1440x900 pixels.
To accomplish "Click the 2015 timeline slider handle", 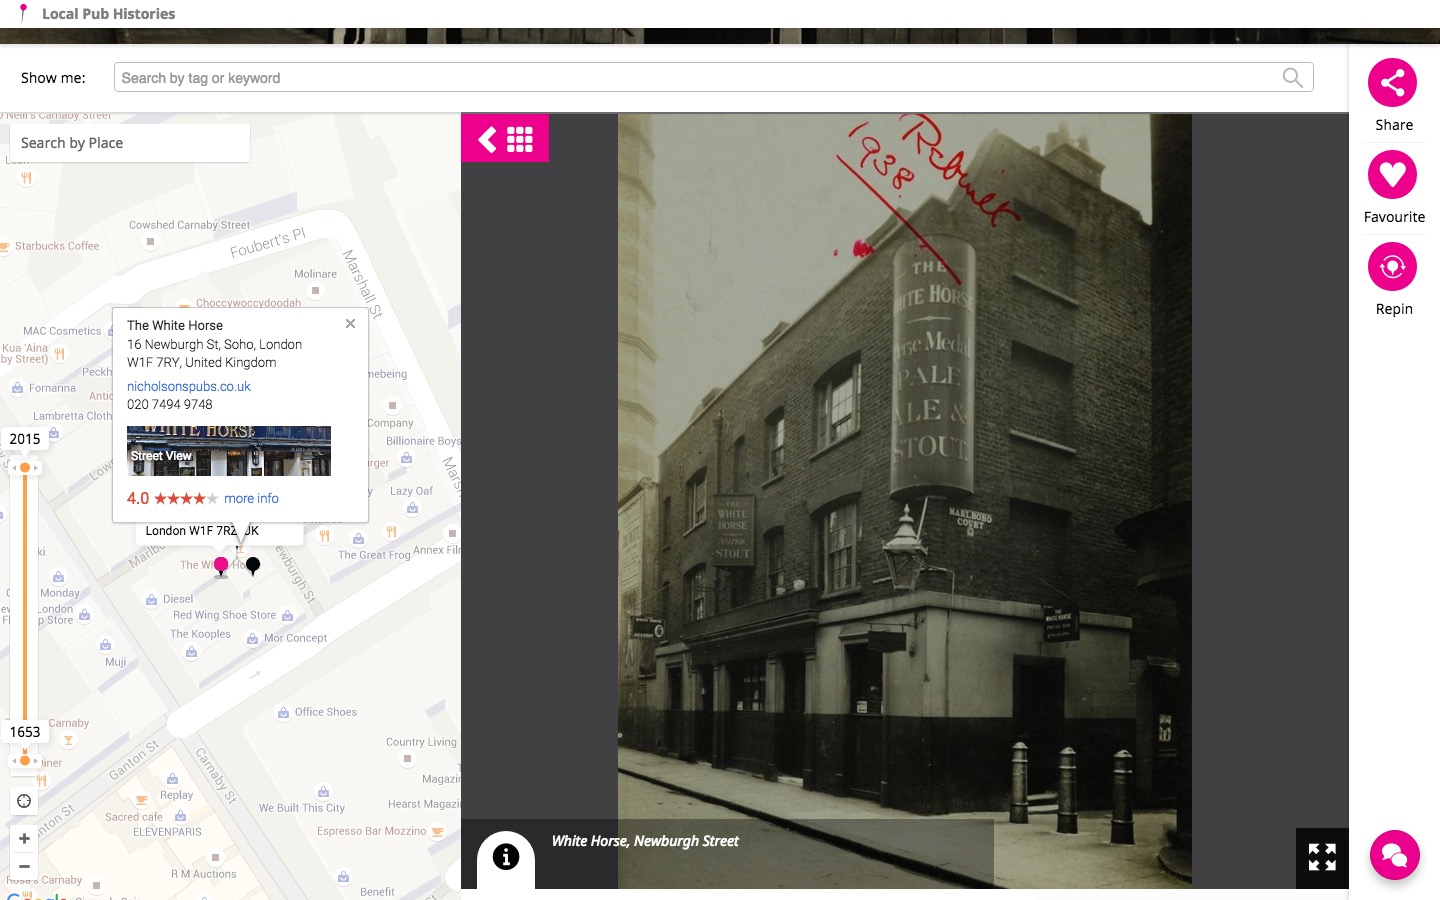I will point(25,468).
